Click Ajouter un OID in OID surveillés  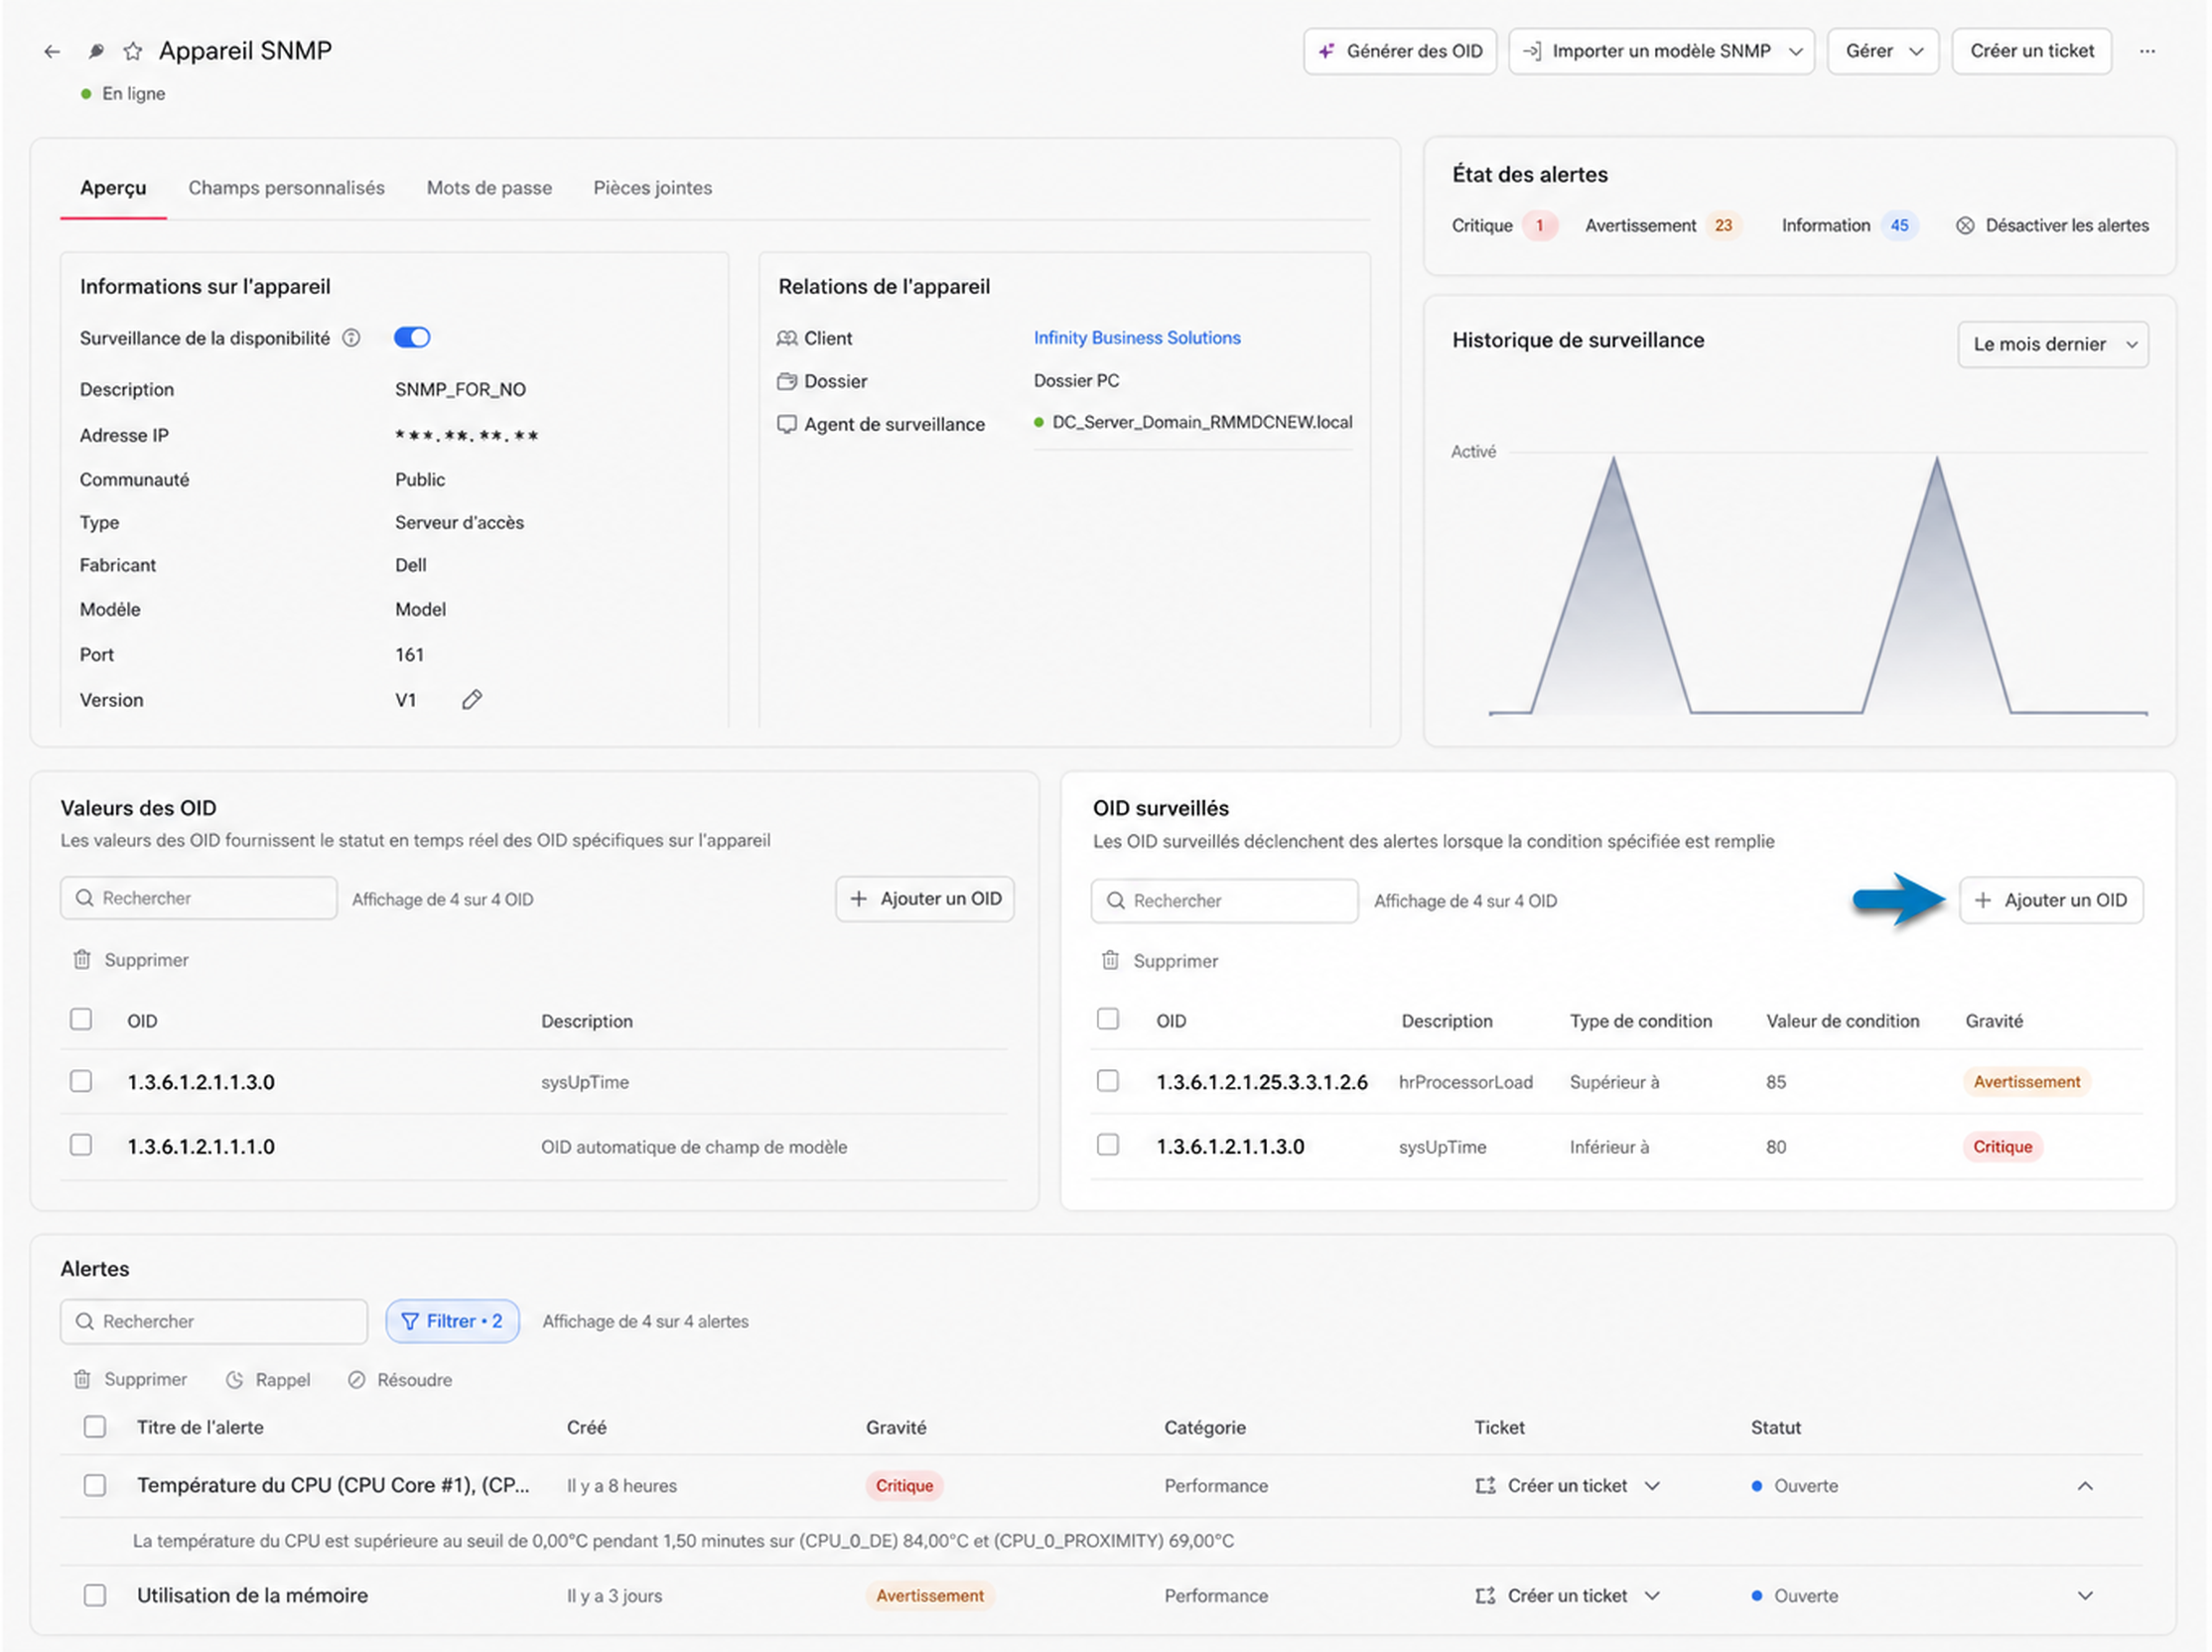click(x=2051, y=900)
